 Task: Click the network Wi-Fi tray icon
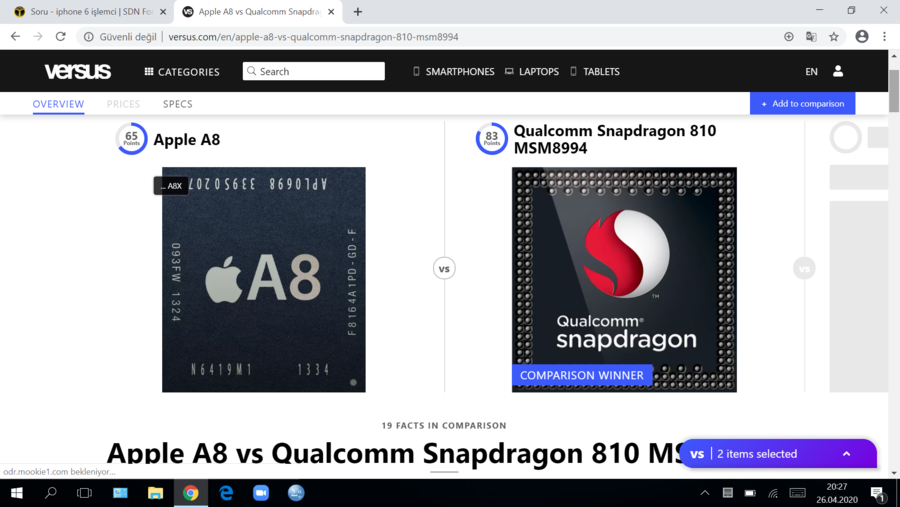click(x=773, y=493)
